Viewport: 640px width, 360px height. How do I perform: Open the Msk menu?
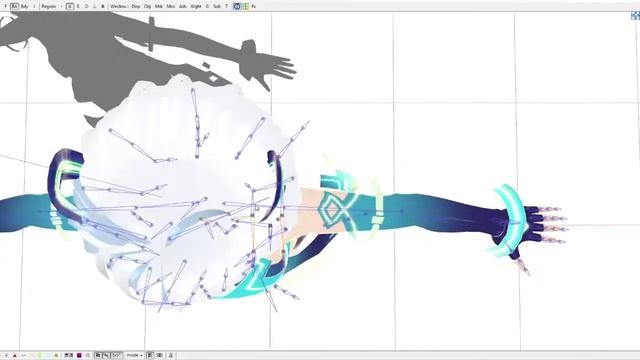coord(159,7)
